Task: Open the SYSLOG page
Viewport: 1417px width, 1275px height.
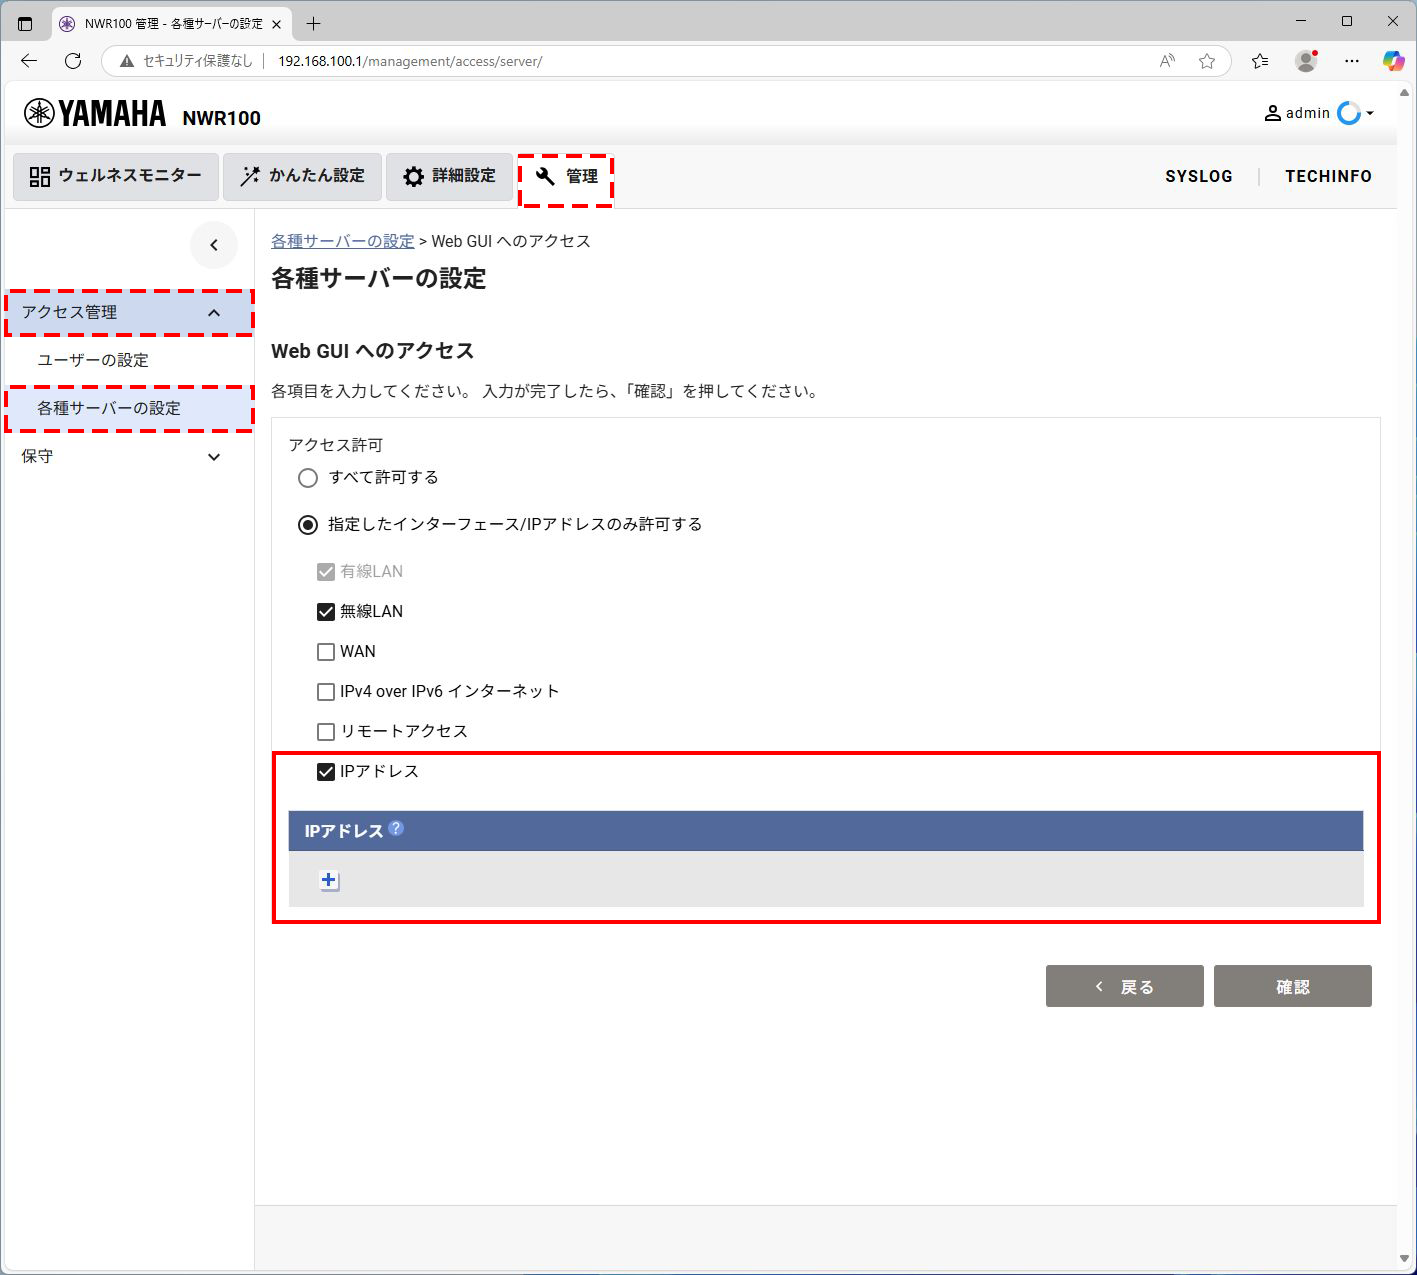Action: 1198,176
